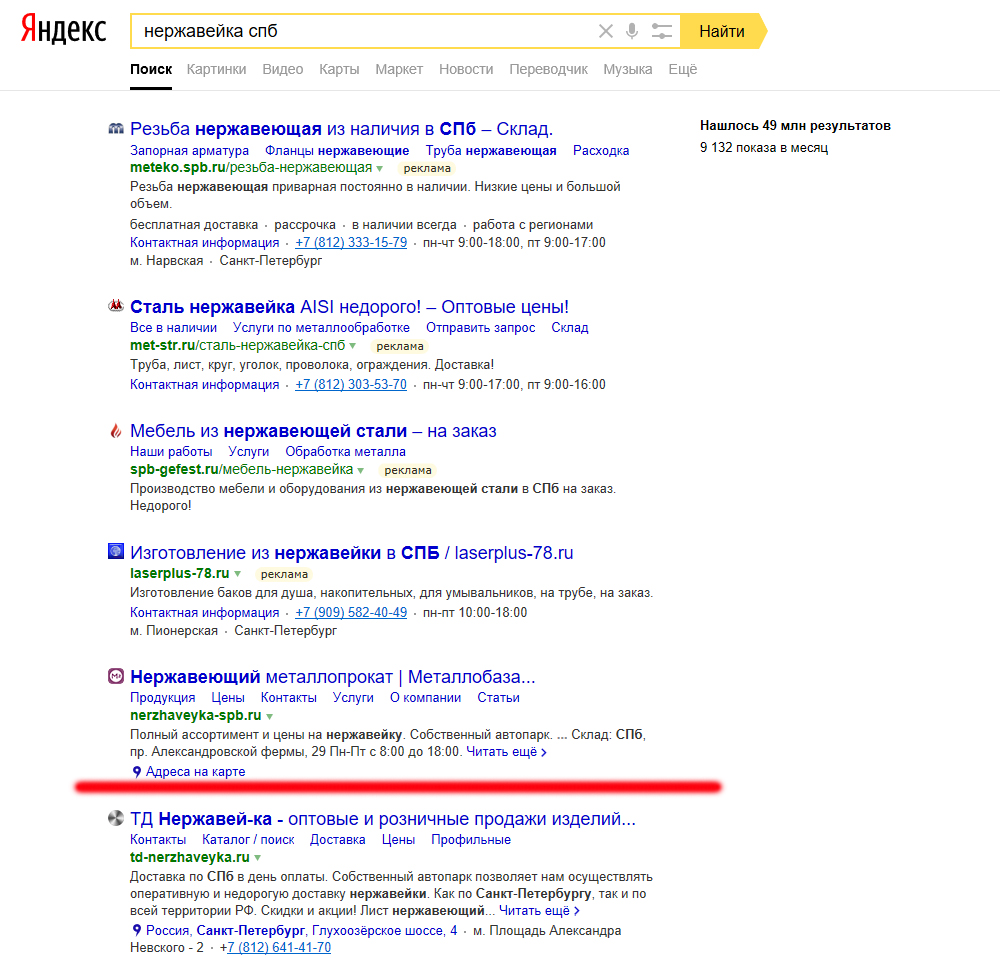
Task: Open the Труба нержавеющая sitelink
Action: (491, 151)
